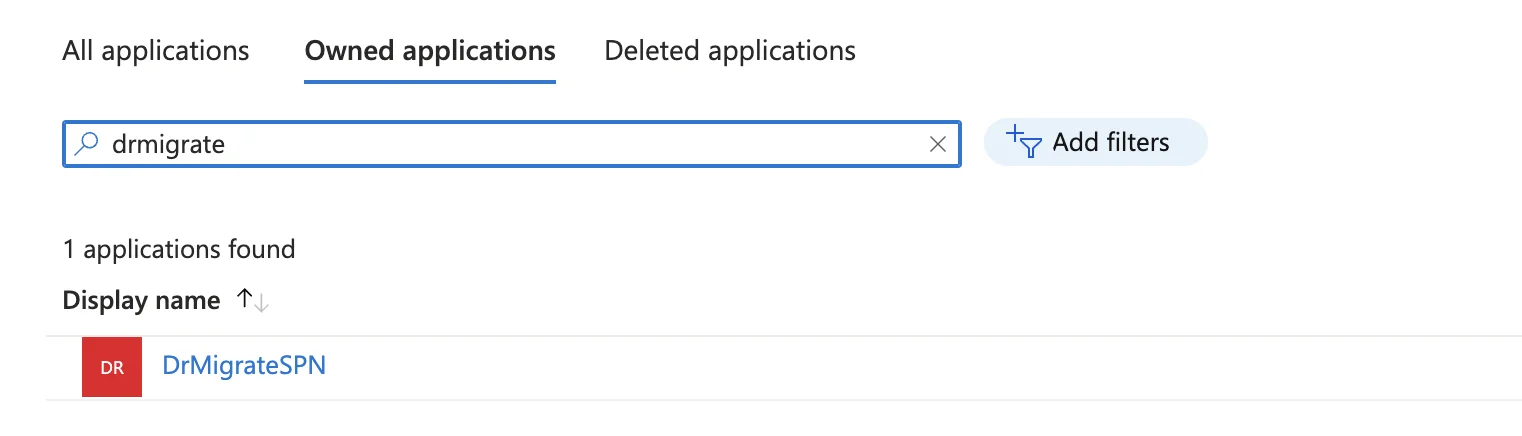Select the Owned applications tab
1522x436 pixels.
pos(430,50)
